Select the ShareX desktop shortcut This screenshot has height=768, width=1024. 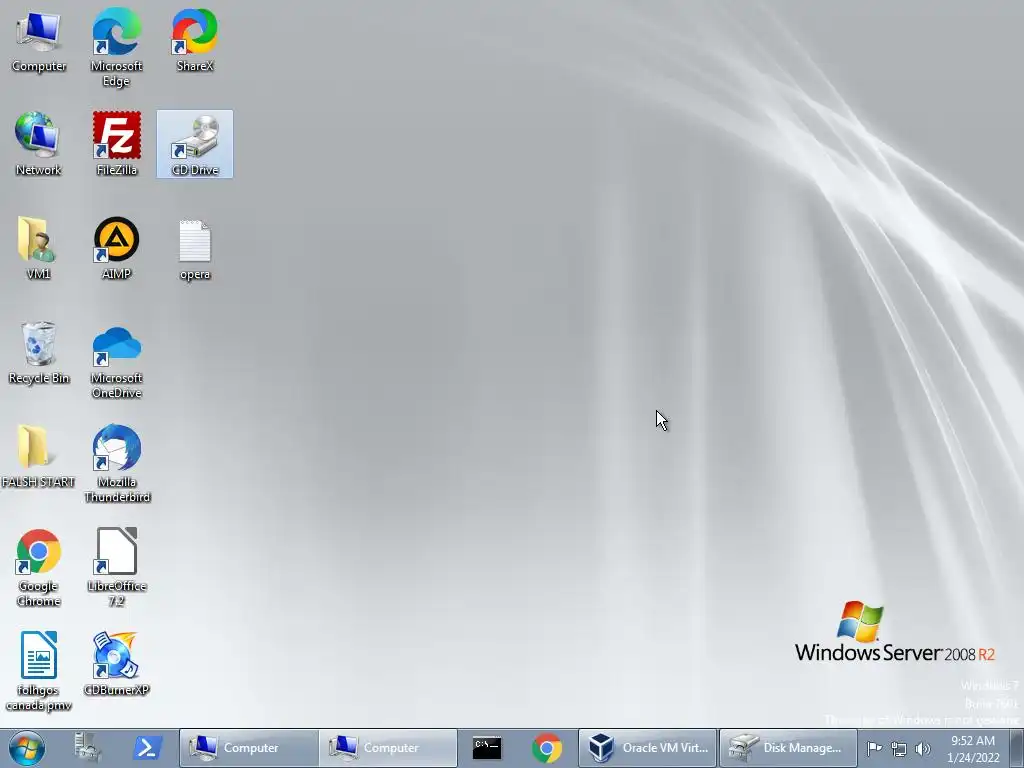[x=195, y=40]
